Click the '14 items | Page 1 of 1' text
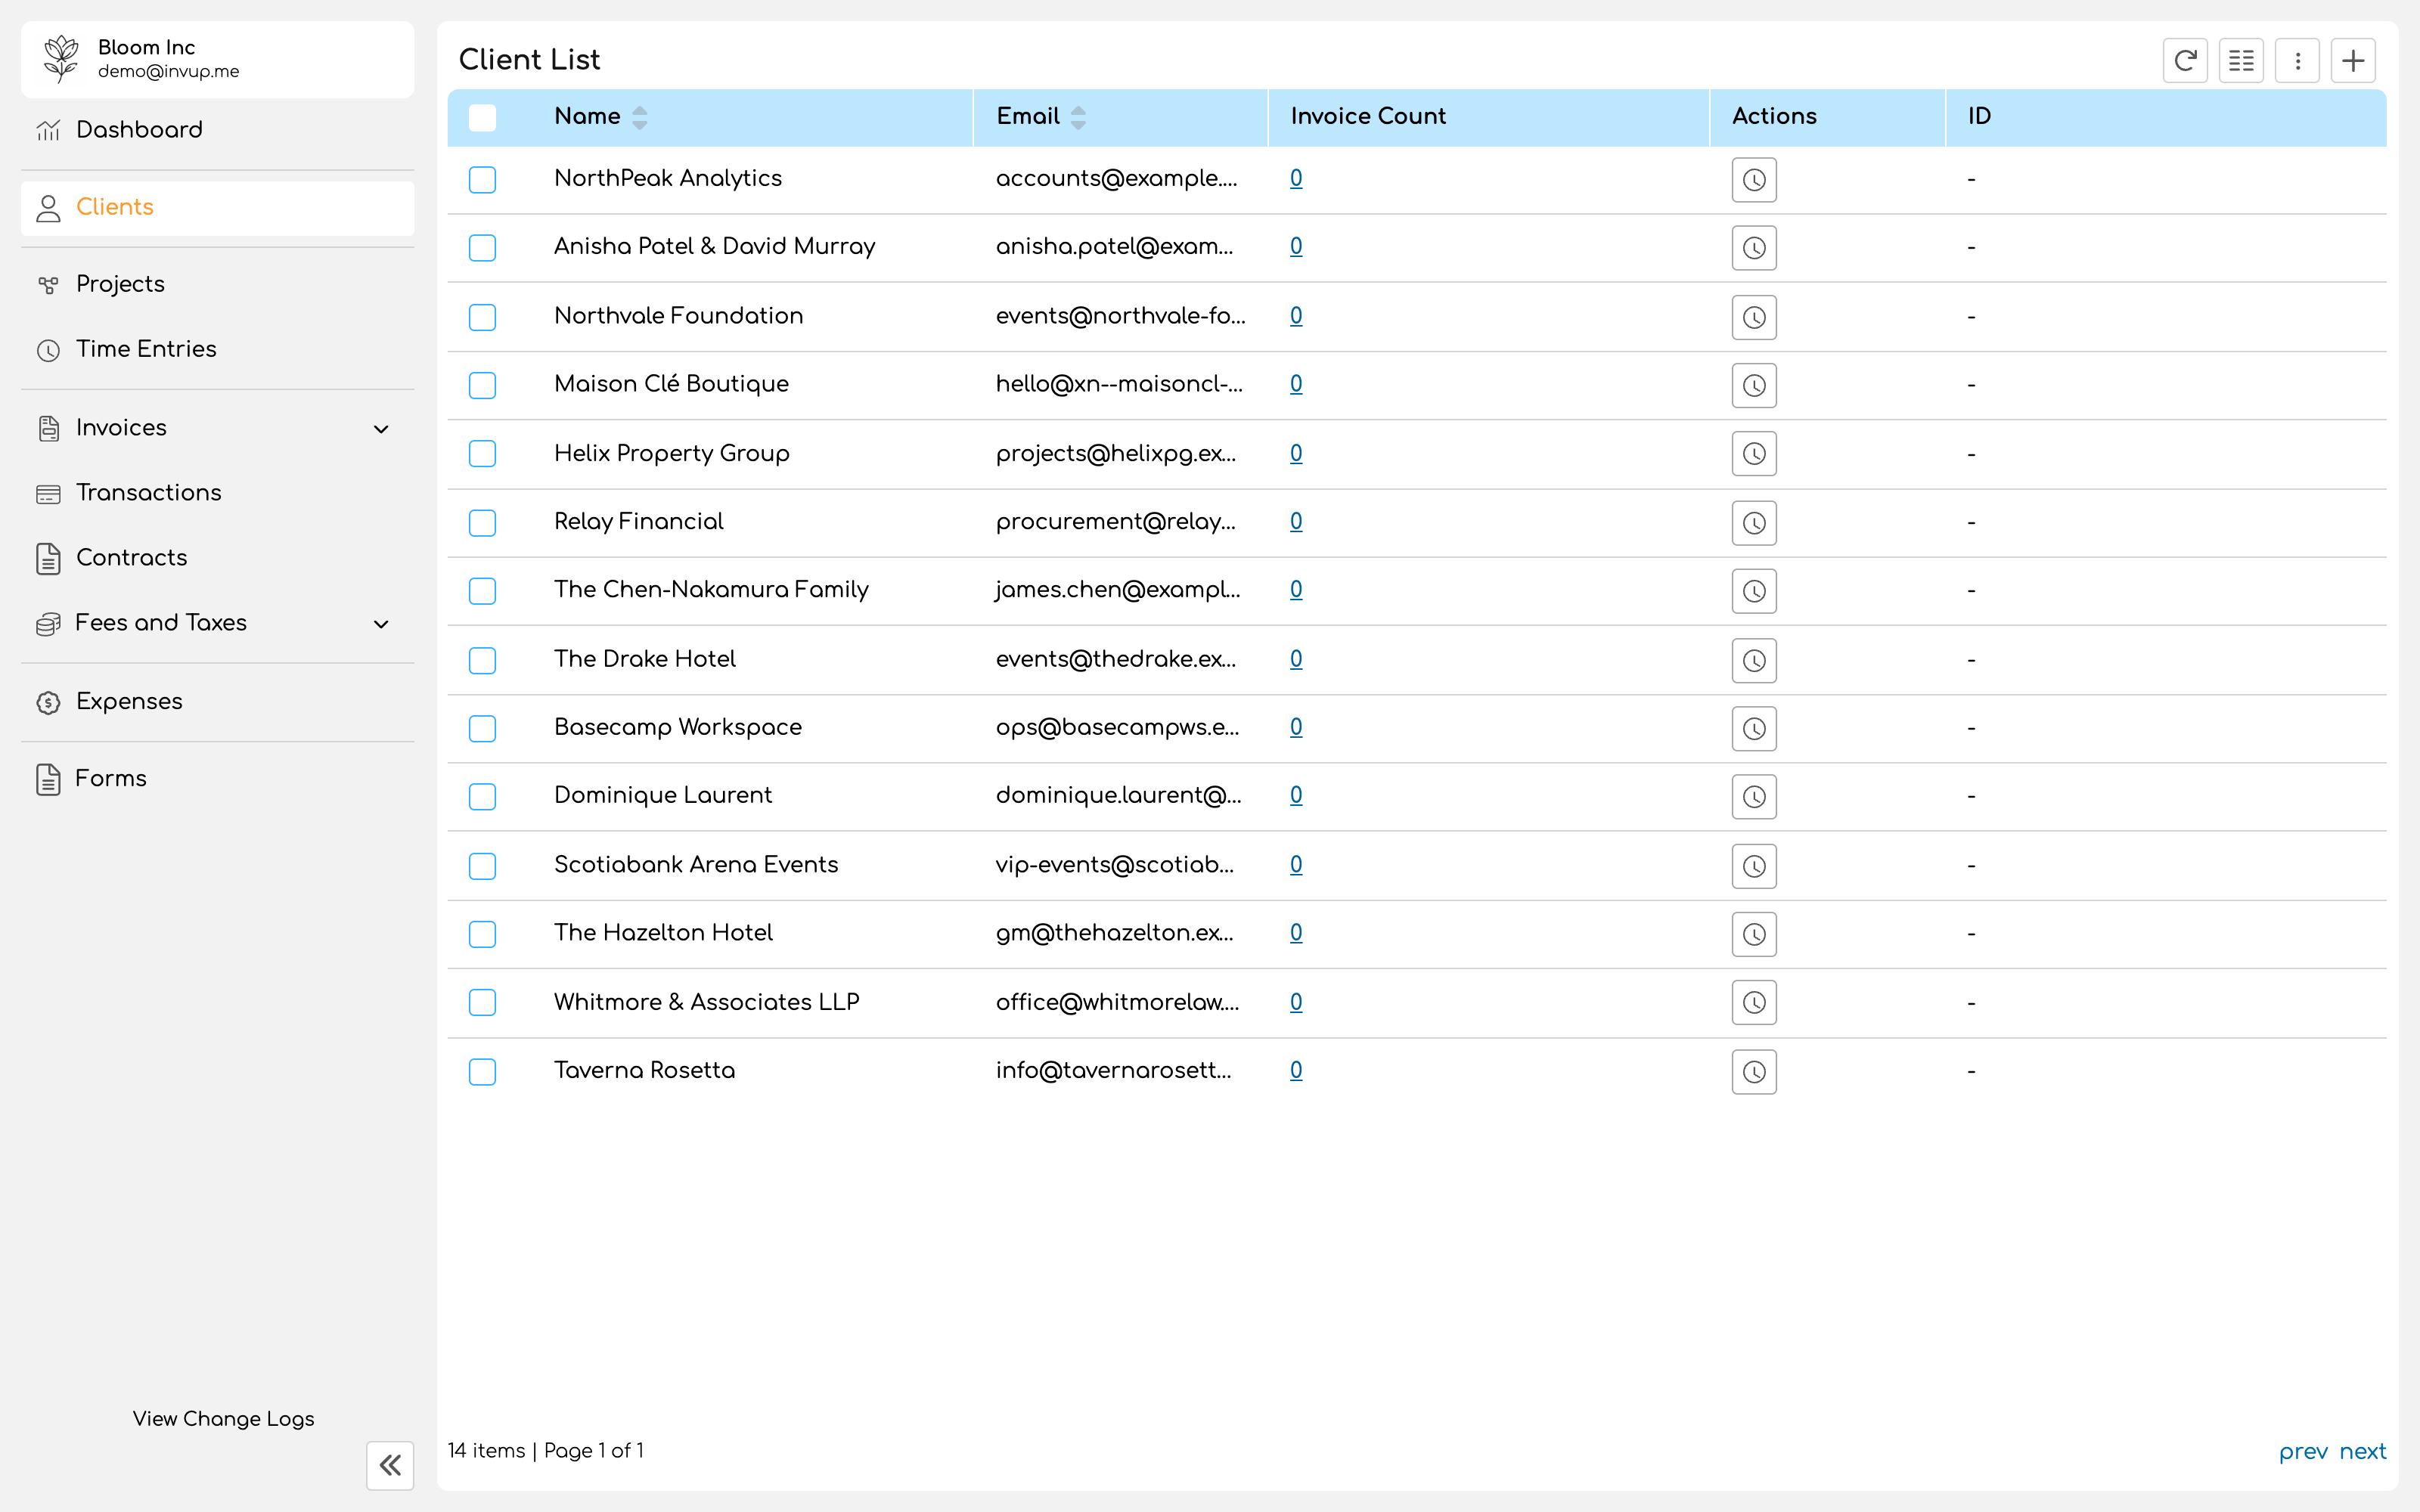Screen dimensions: 2420x1512 tap(545, 1451)
